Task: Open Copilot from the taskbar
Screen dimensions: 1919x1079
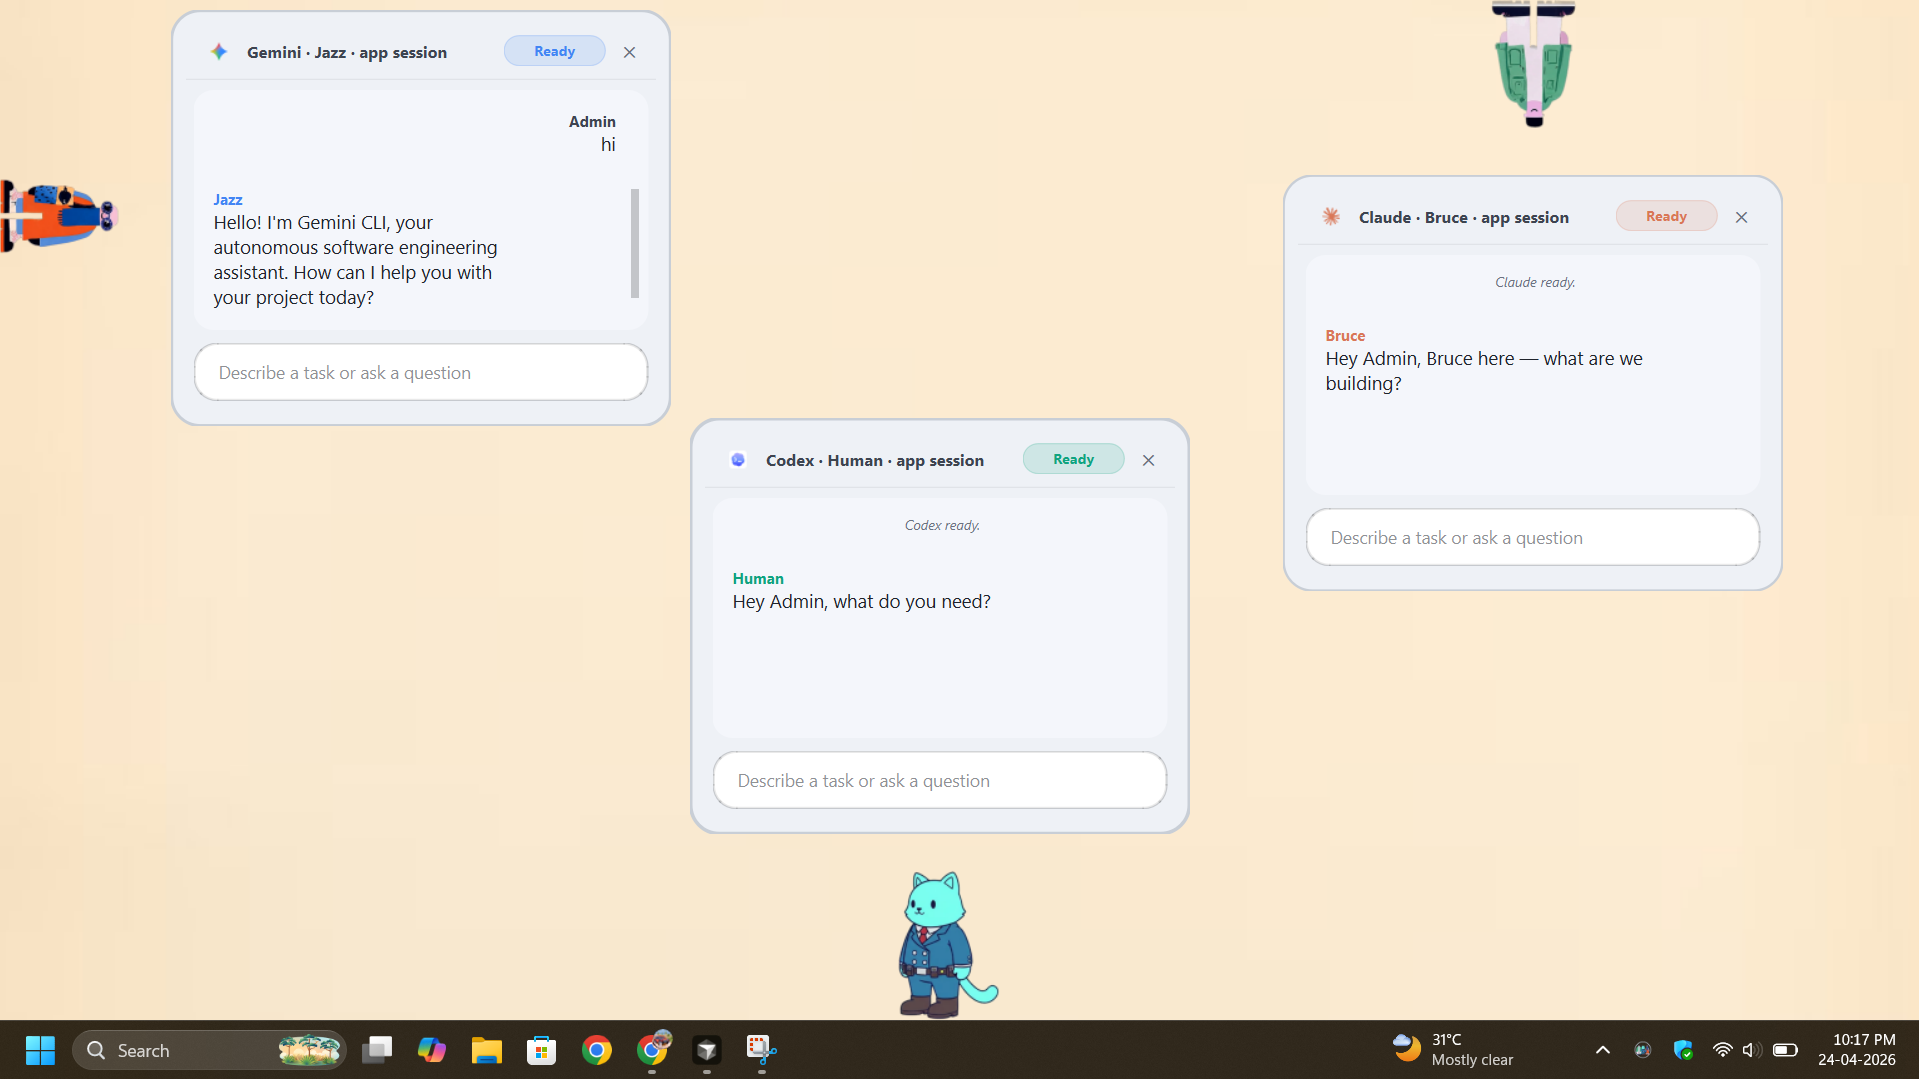Action: (432, 1050)
